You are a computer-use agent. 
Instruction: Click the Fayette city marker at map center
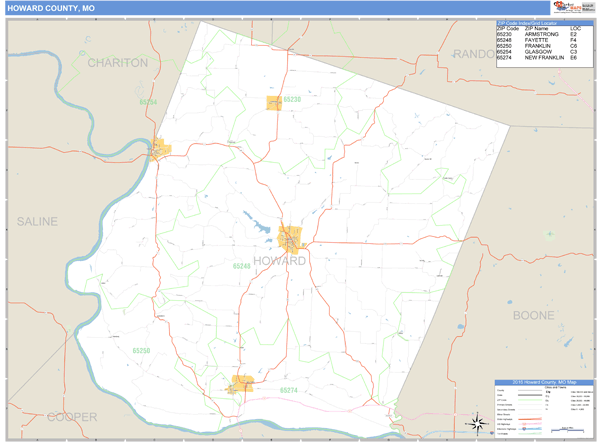click(x=292, y=239)
